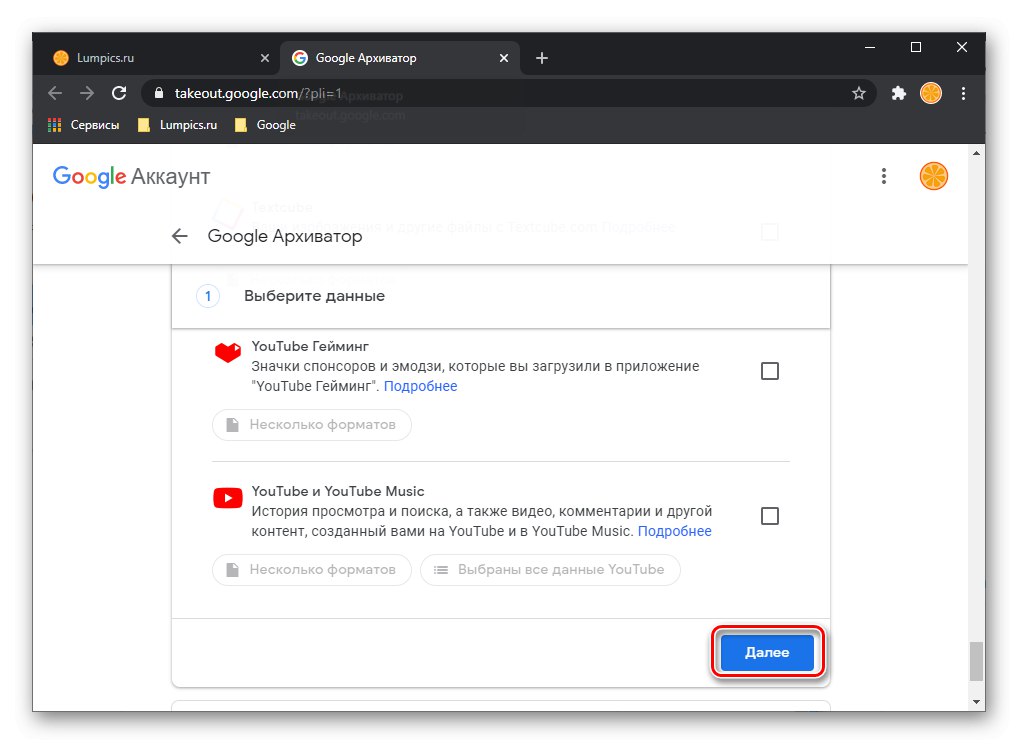Bookmark page with star icon

(858, 93)
